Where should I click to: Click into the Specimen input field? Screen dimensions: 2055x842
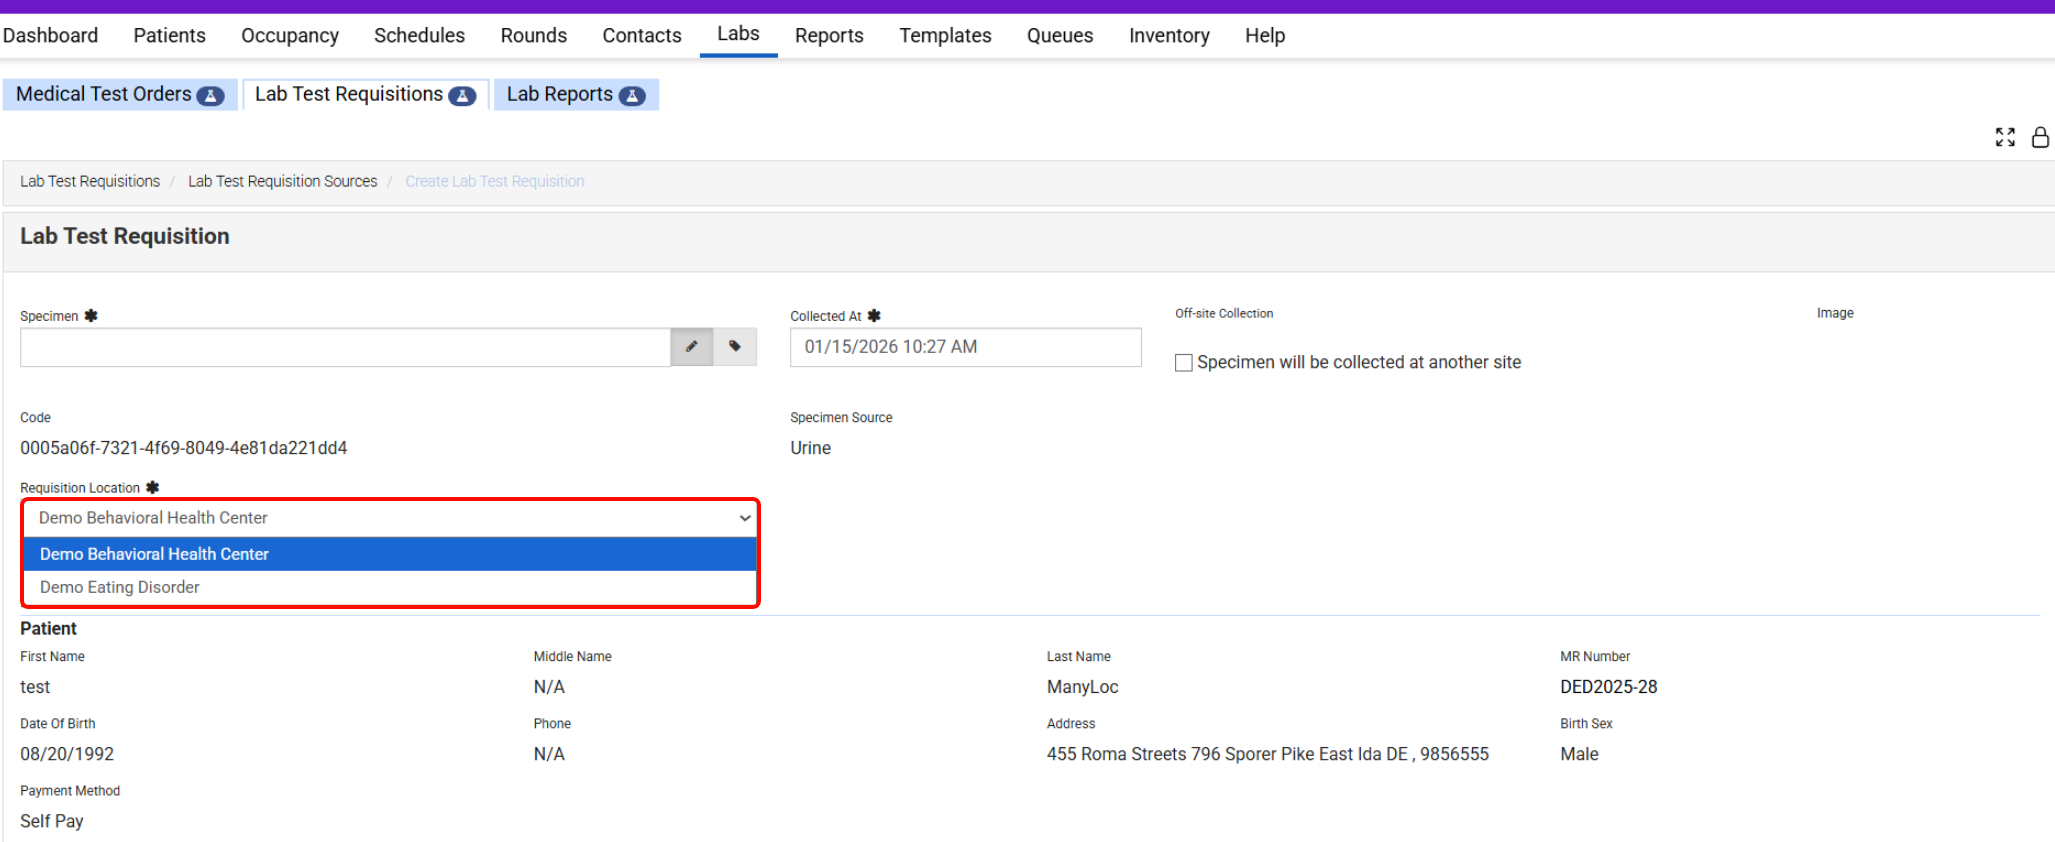click(x=344, y=347)
